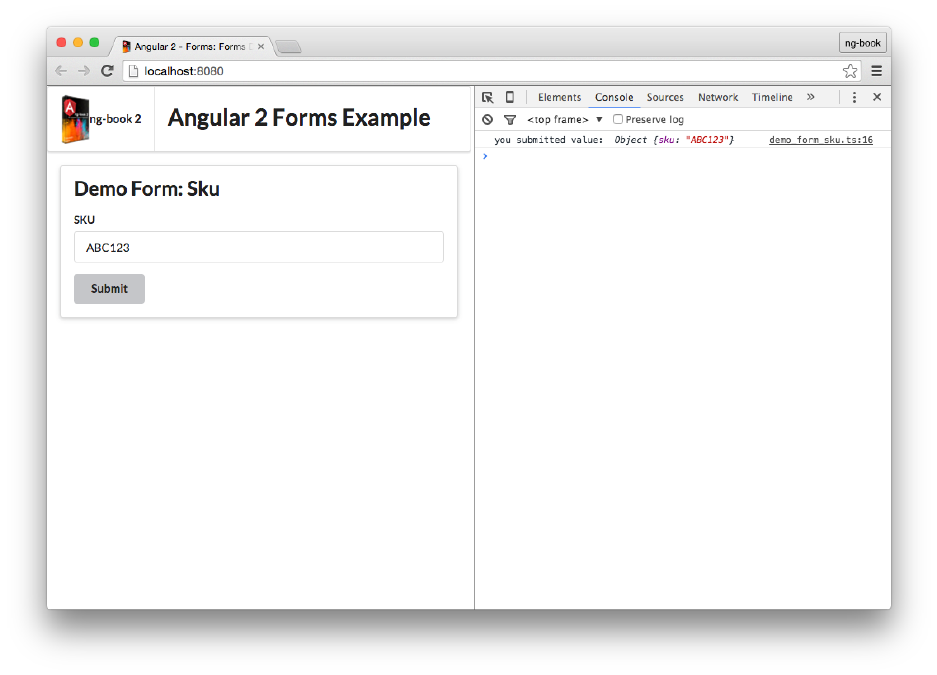Image resolution: width=937 pixels, height=675 pixels.
Task: Switch to the Timeline tab
Action: pos(772,97)
